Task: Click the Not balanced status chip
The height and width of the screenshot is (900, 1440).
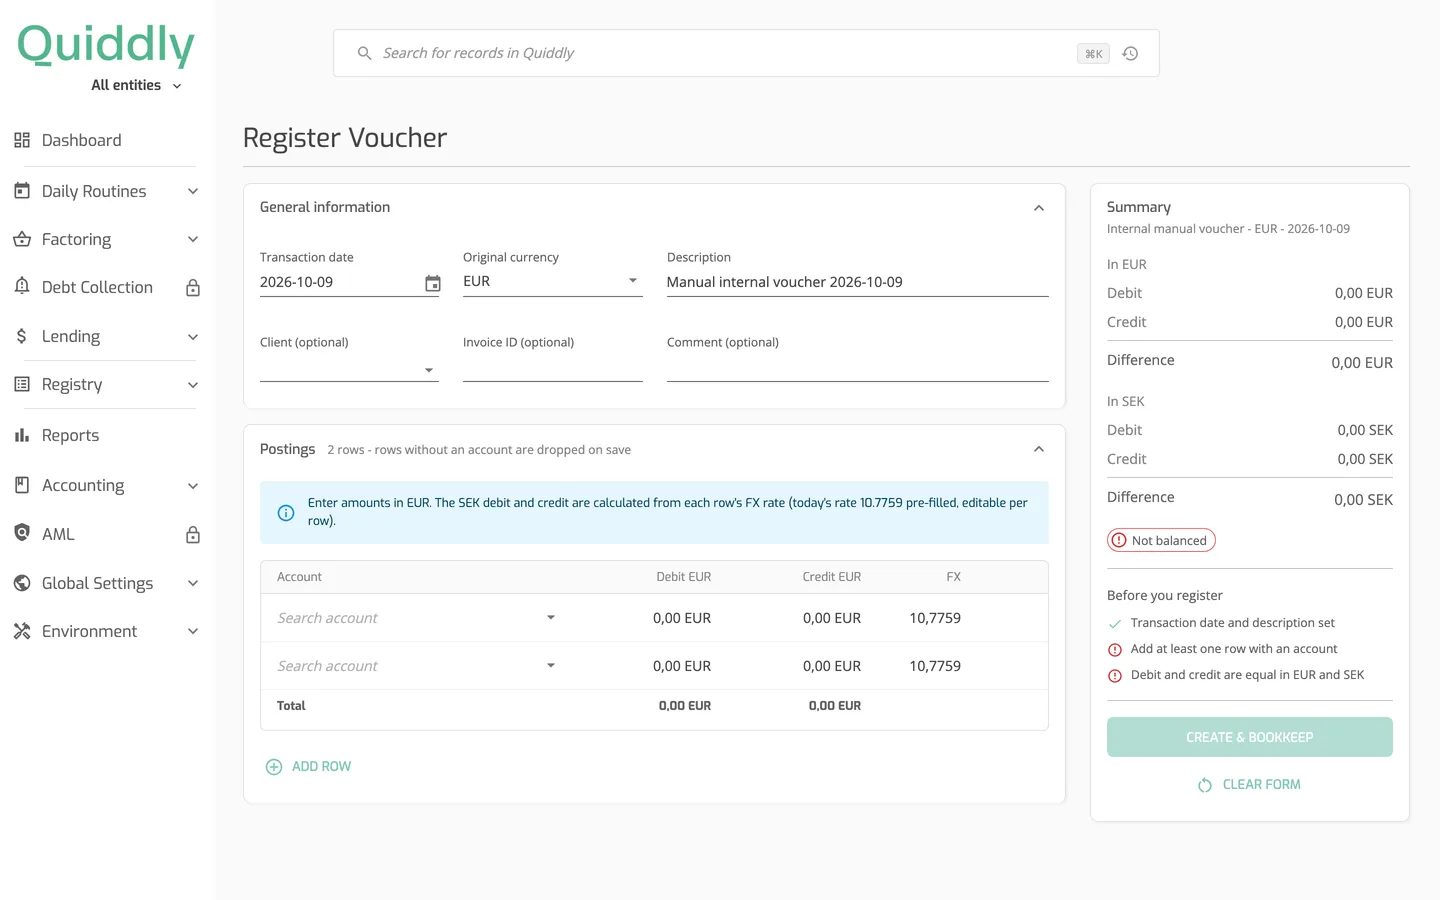Action: (1161, 540)
